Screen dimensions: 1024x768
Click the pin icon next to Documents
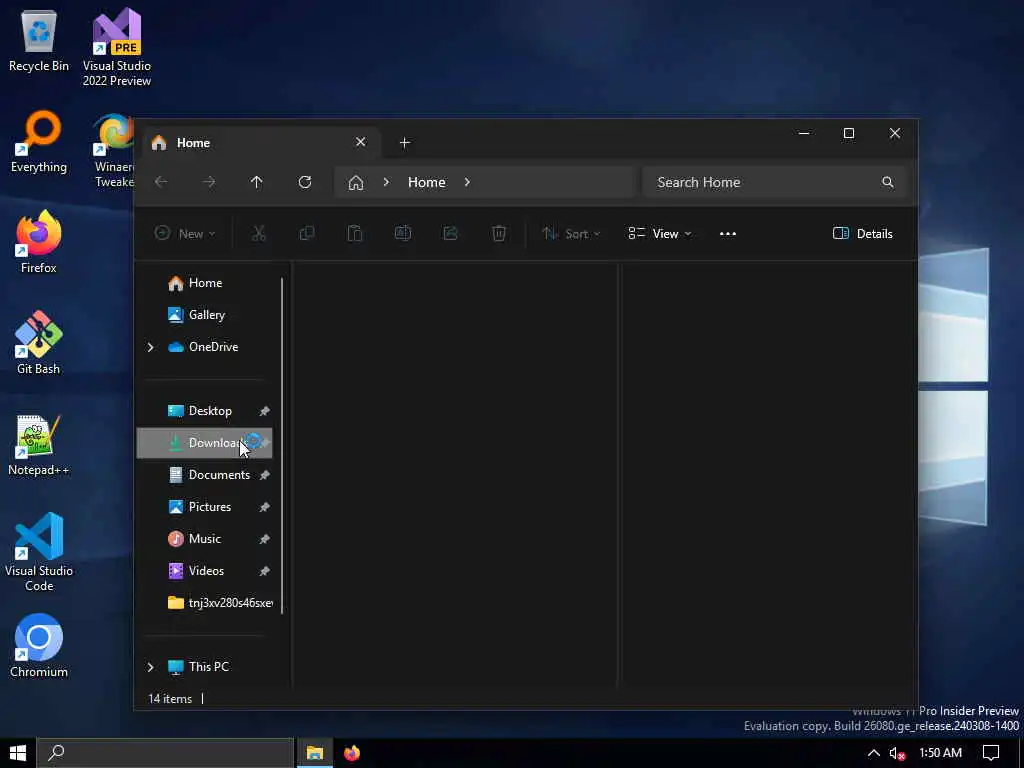tap(264, 475)
